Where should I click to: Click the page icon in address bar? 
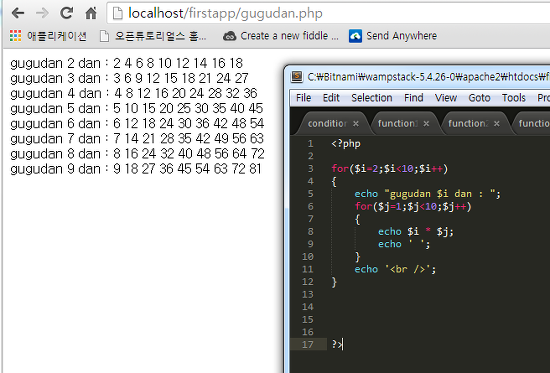tap(118, 13)
